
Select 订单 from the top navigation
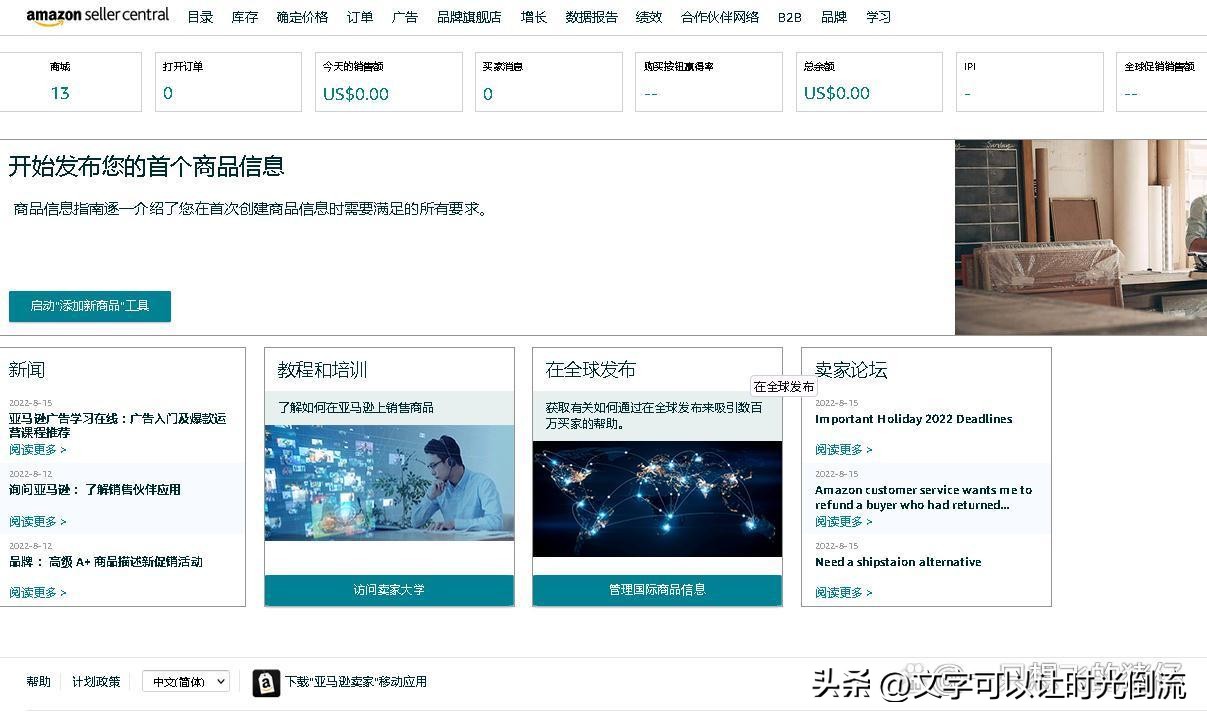(x=359, y=17)
